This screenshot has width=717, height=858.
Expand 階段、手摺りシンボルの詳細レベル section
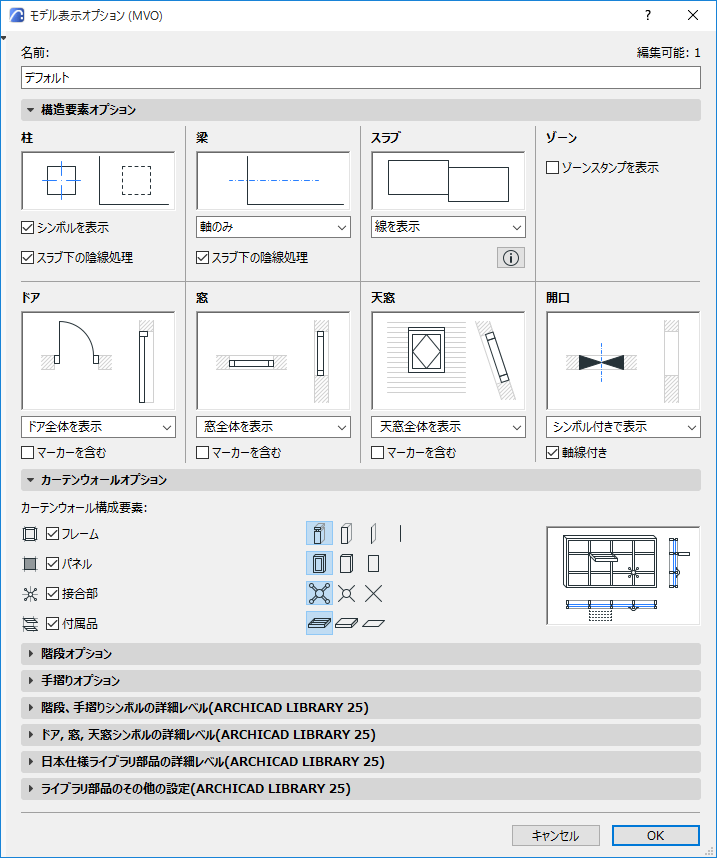[x=361, y=708]
